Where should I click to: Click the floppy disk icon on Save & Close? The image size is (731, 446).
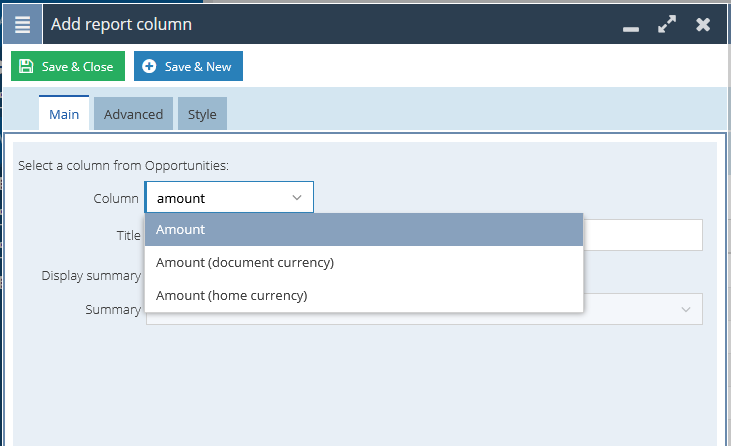click(26, 66)
